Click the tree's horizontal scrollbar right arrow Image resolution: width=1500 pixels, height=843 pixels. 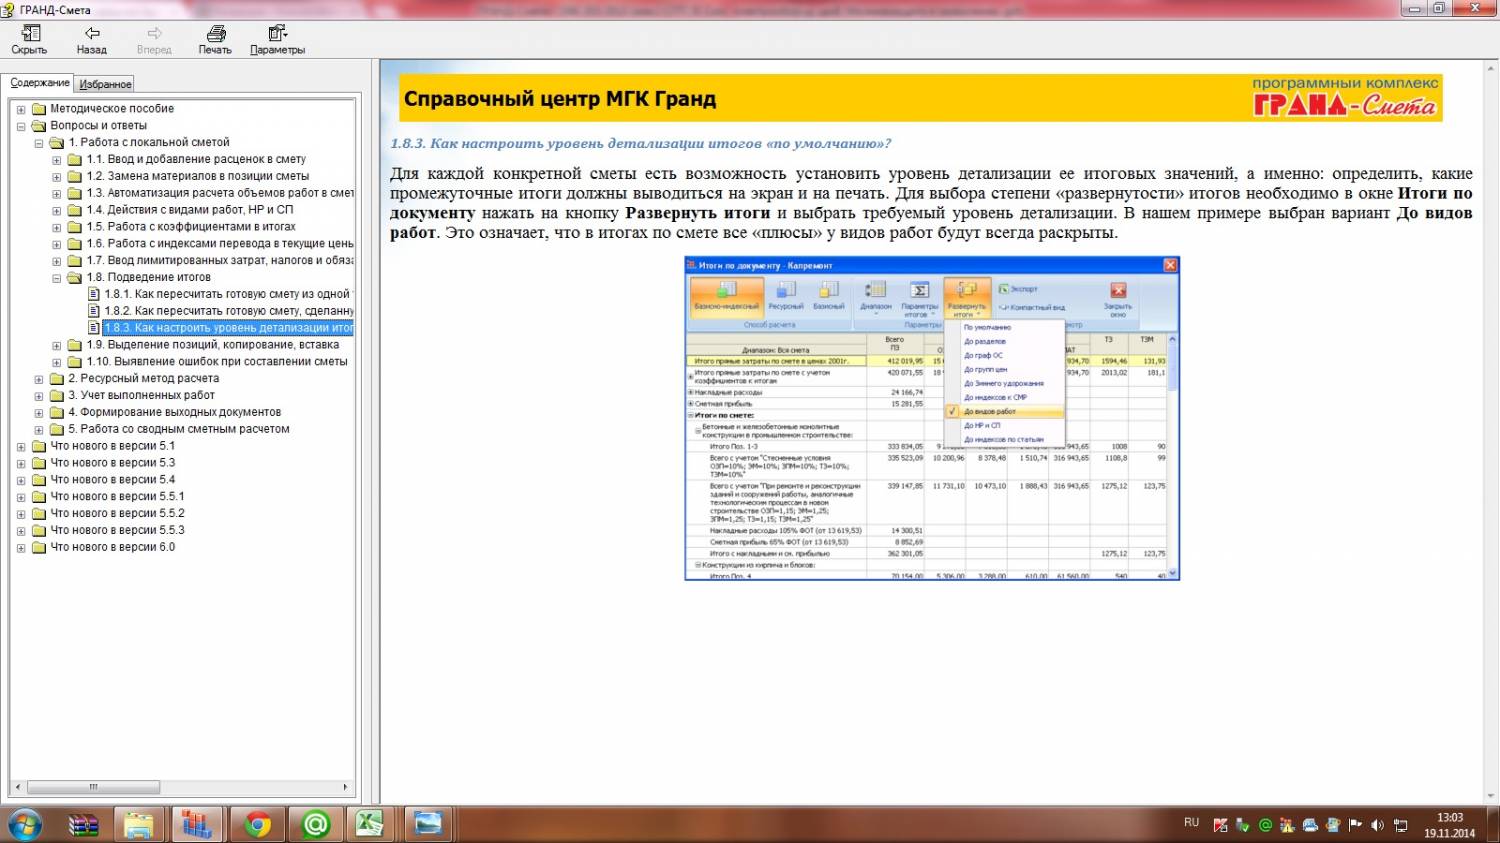[346, 787]
